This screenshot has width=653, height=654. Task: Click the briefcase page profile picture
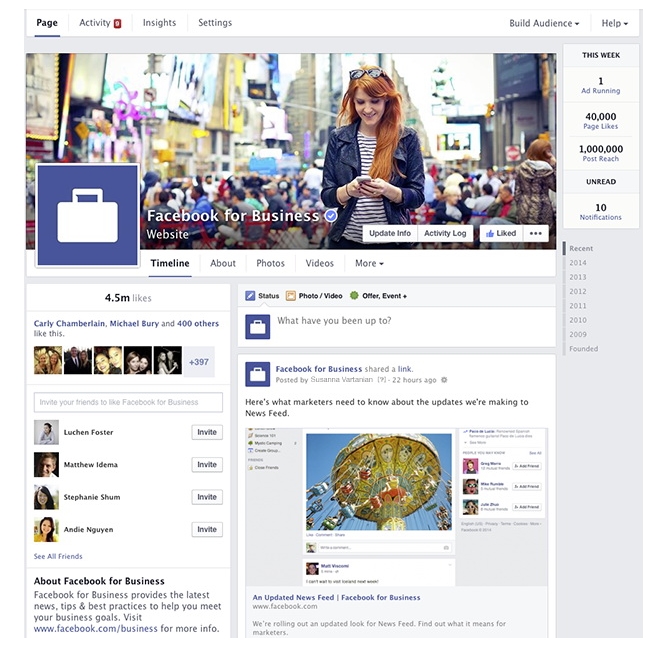(x=88, y=215)
